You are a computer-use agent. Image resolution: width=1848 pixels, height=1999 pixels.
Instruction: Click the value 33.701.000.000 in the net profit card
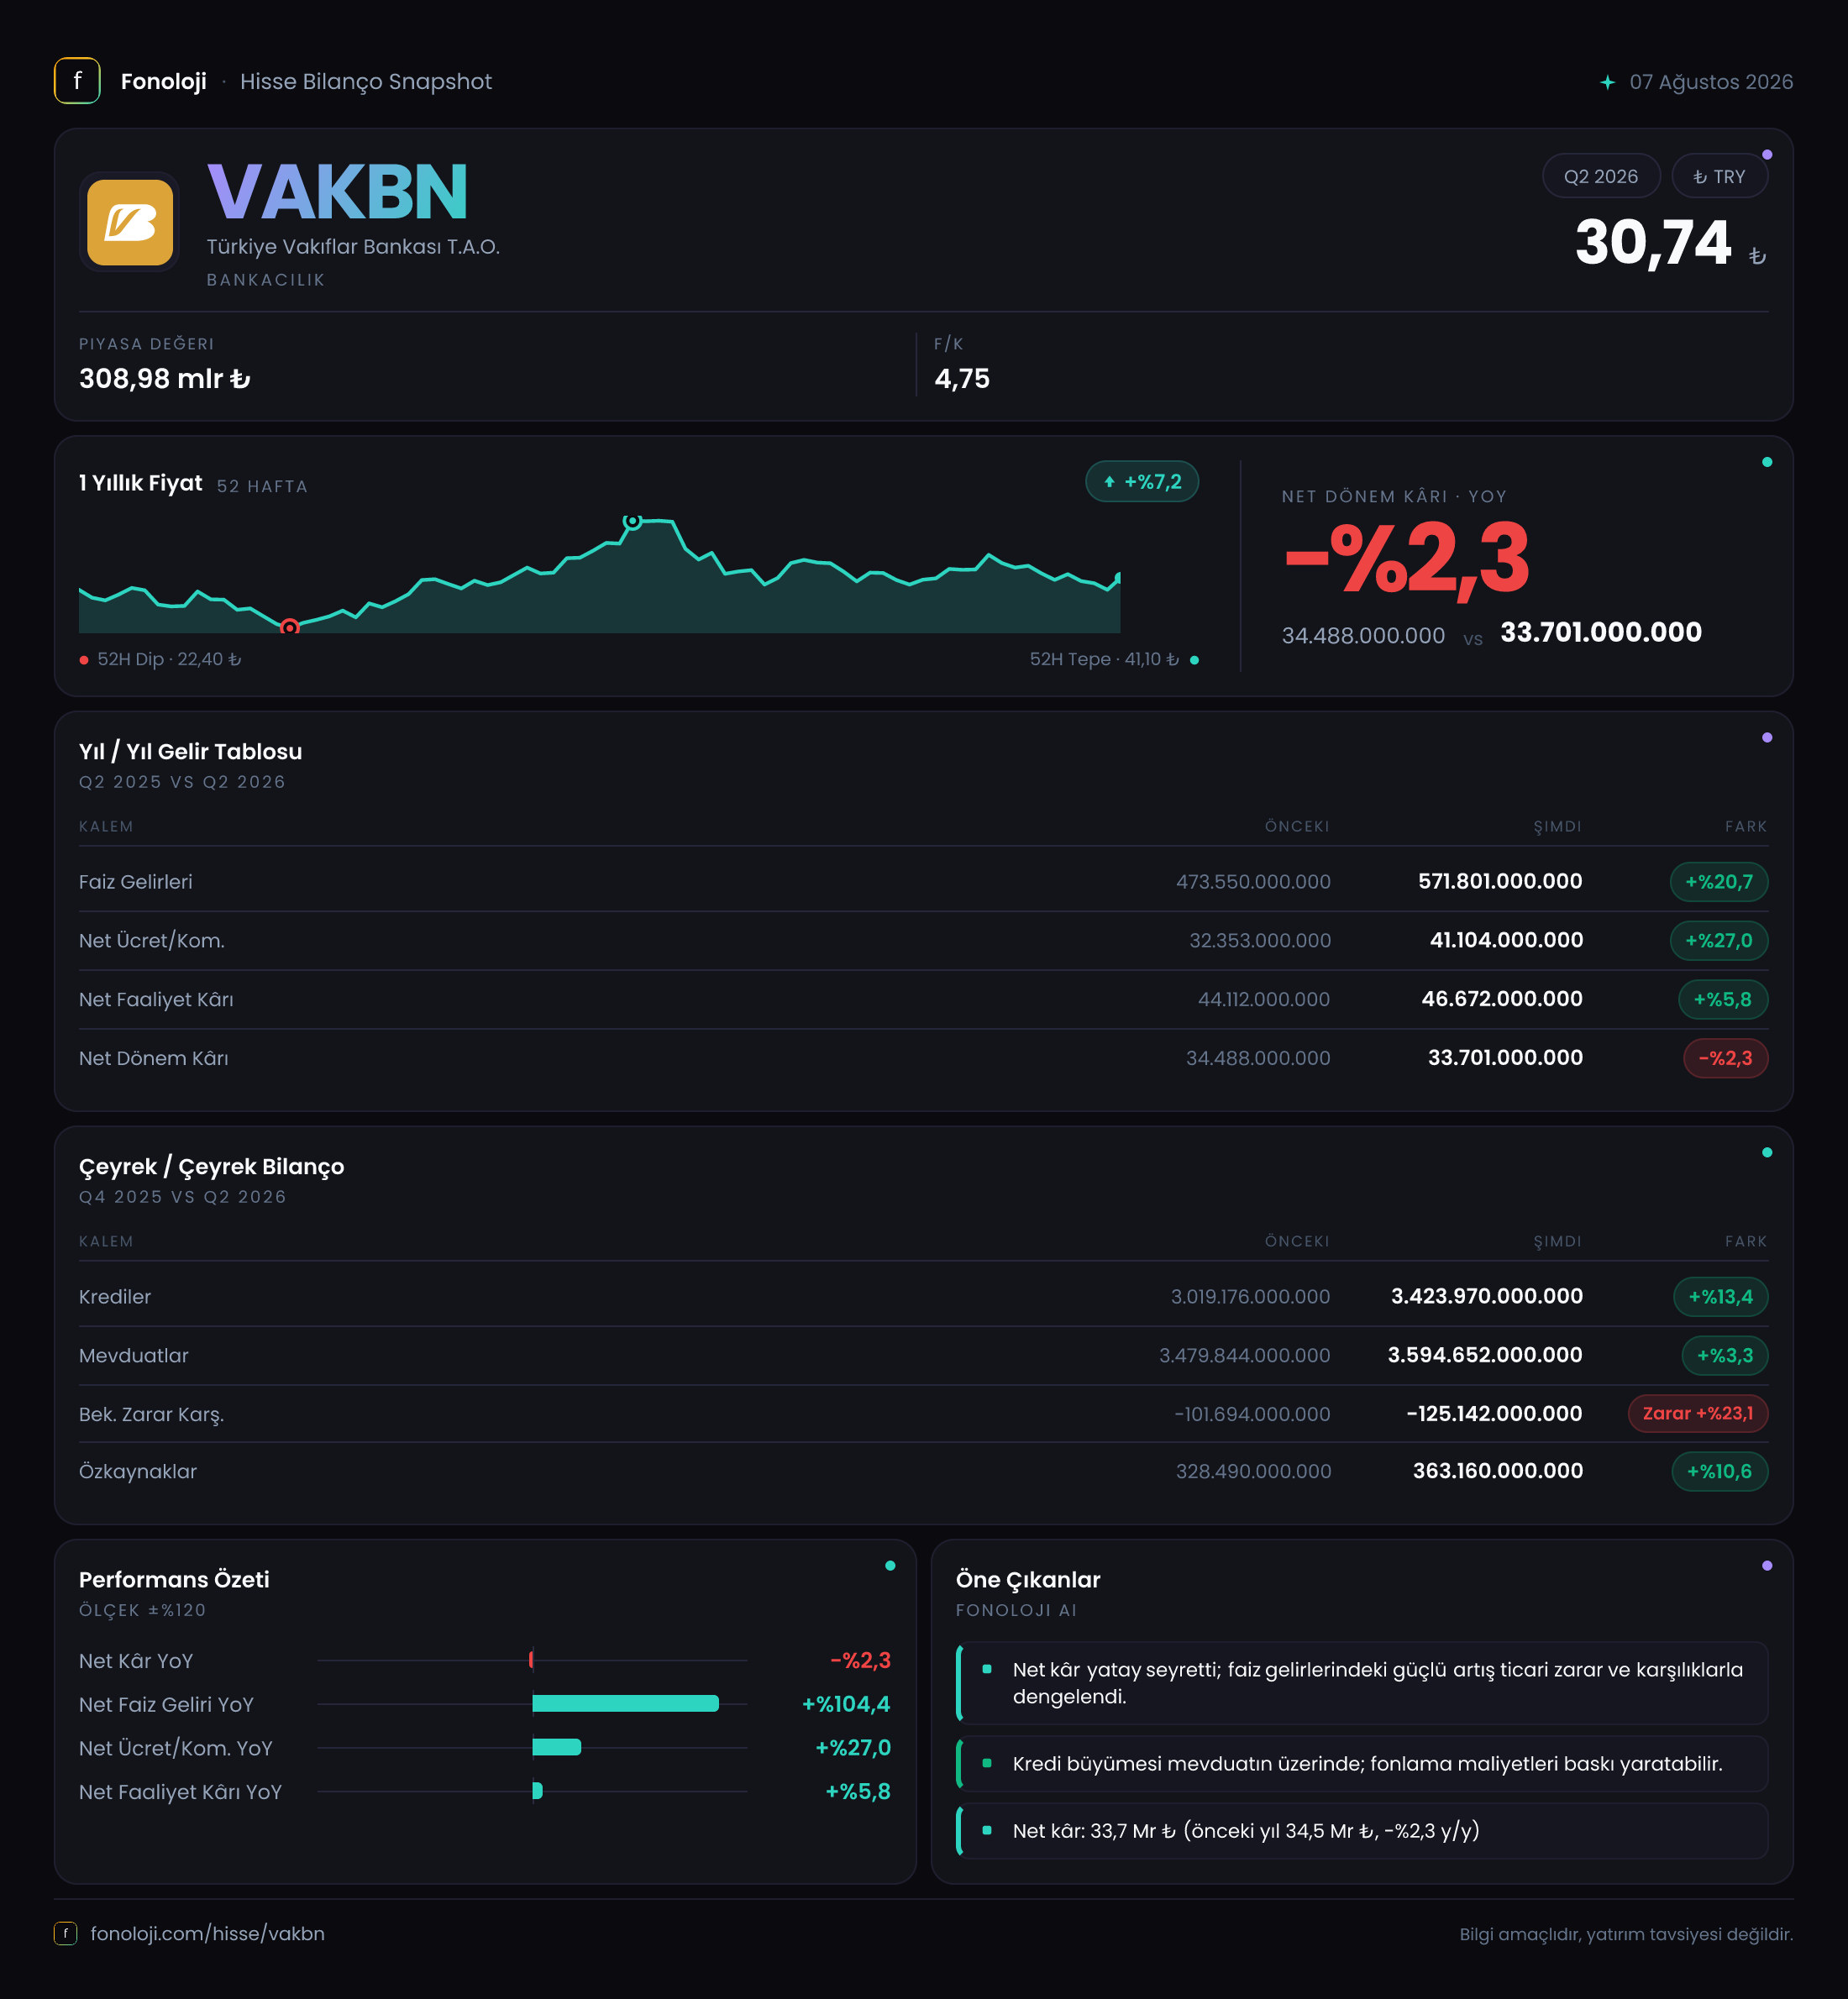click(1601, 632)
